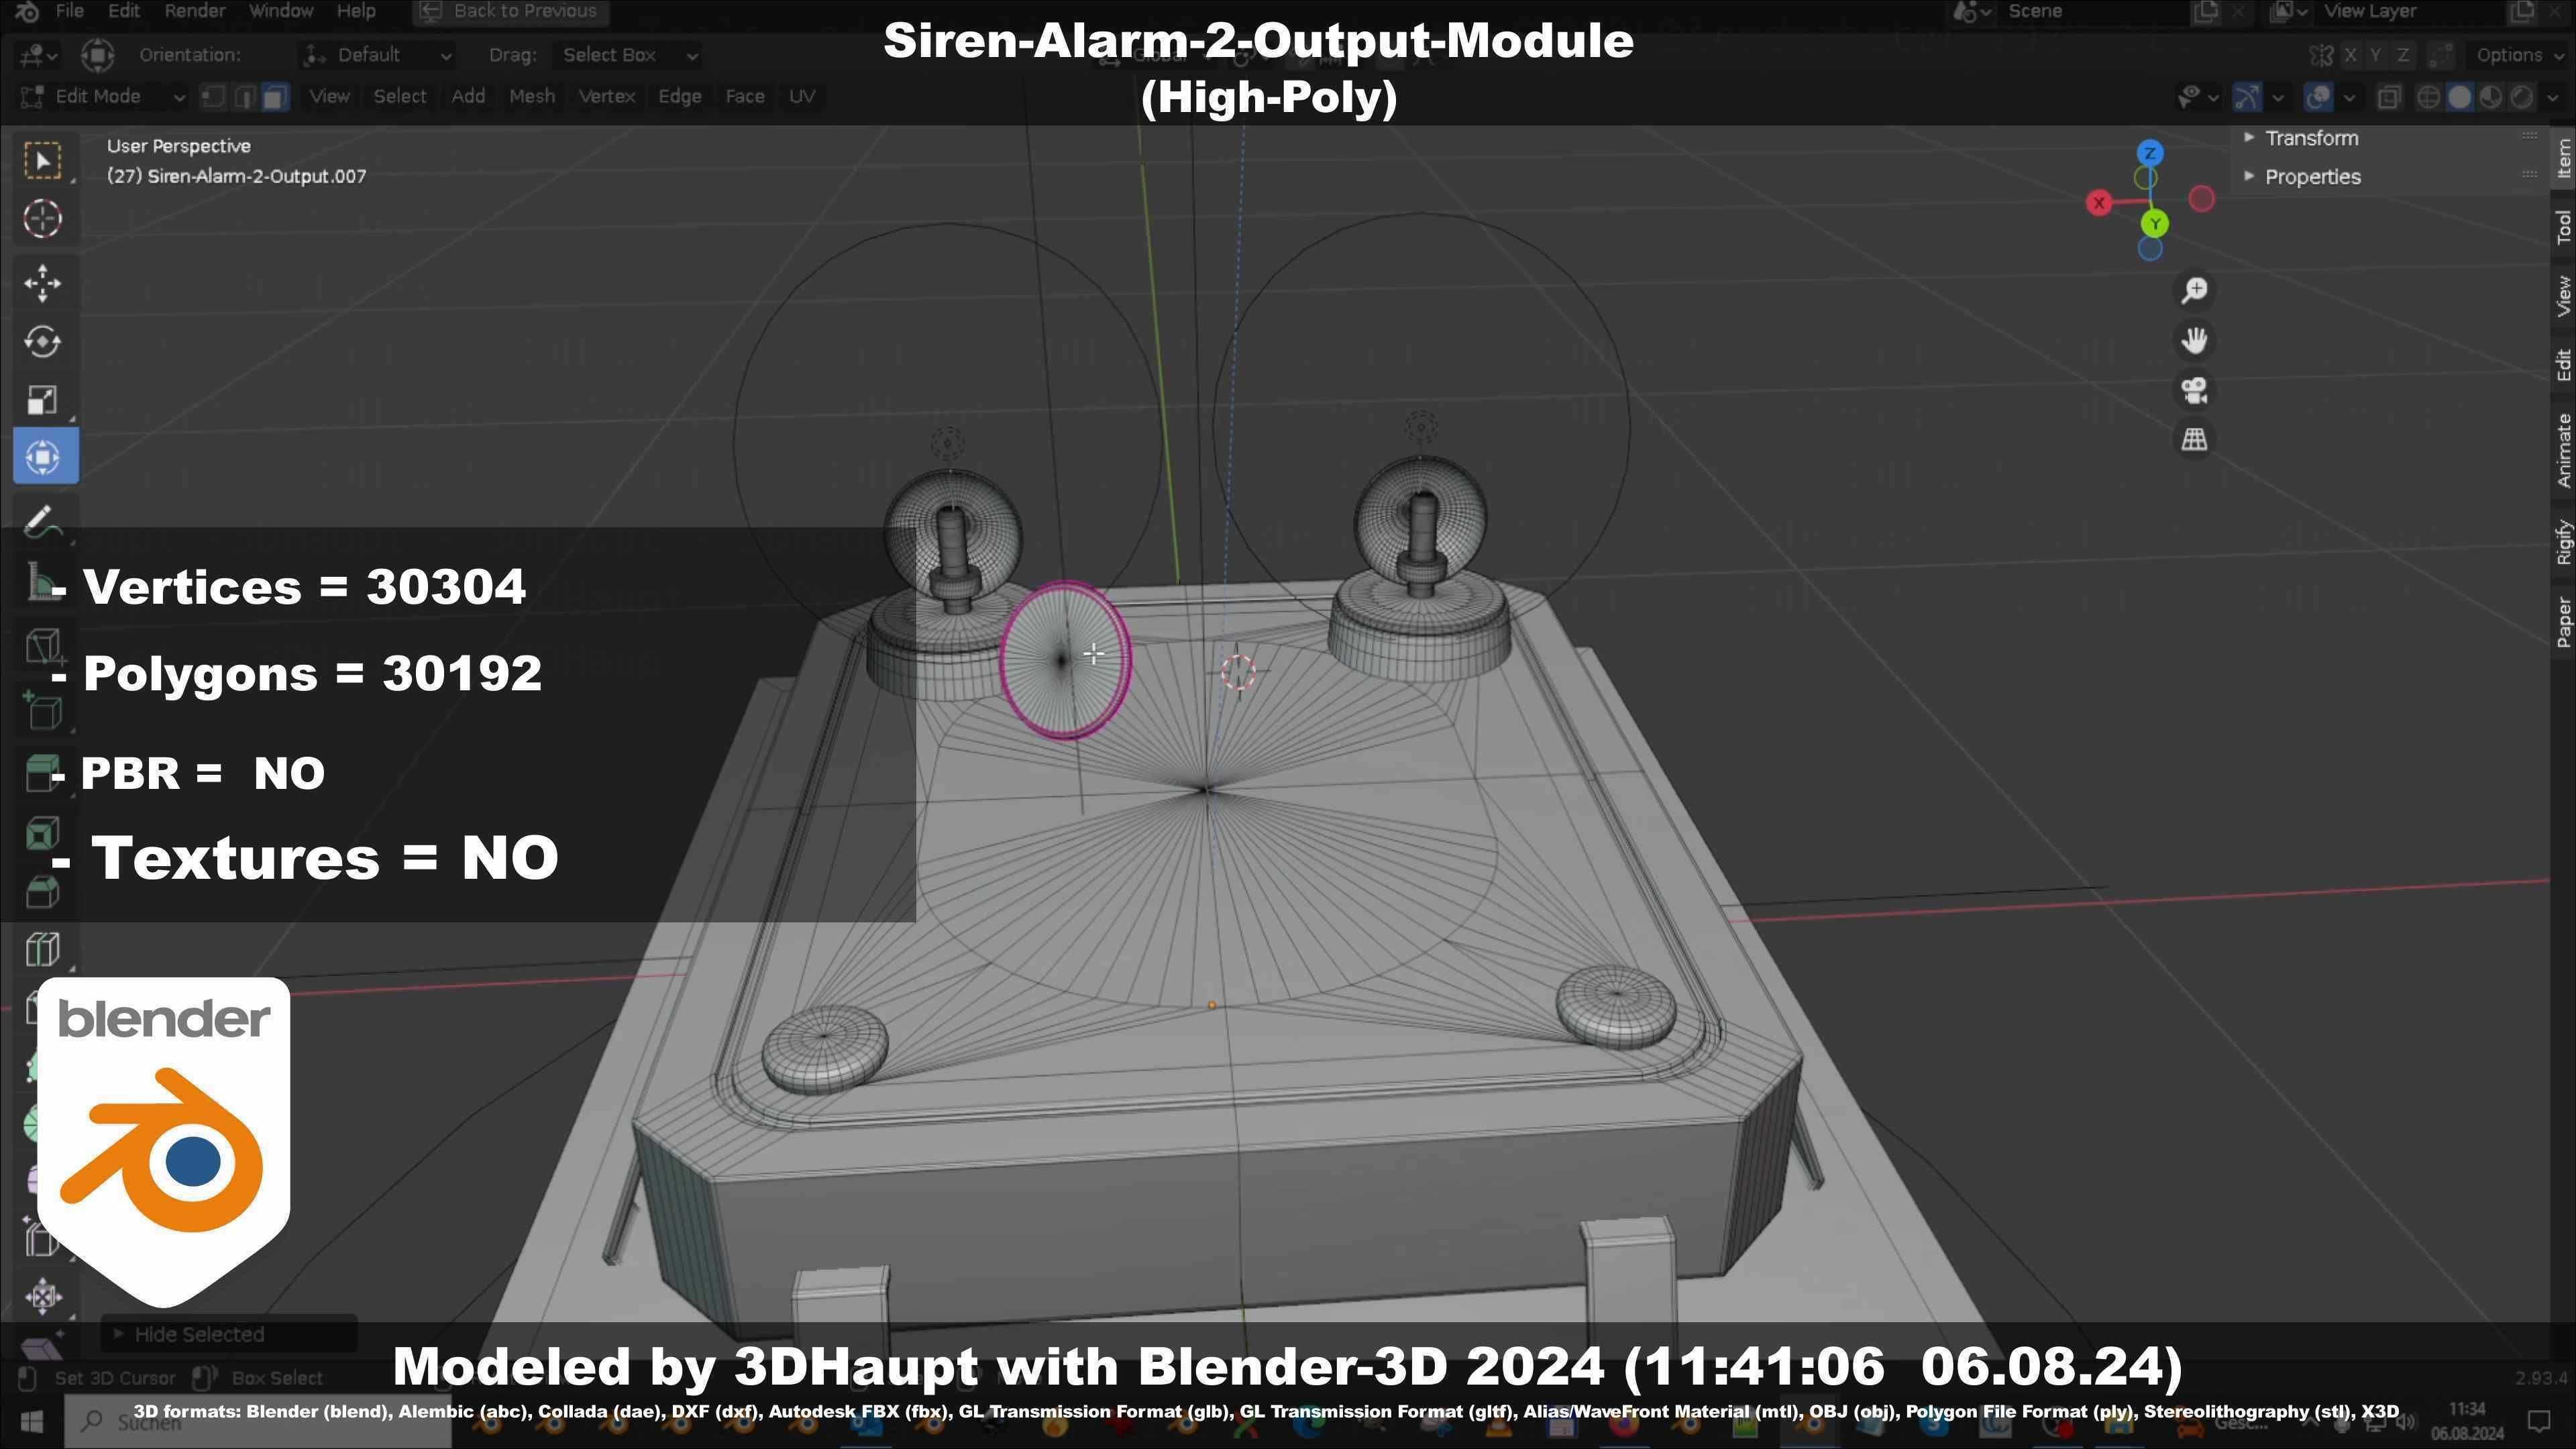The height and width of the screenshot is (1449, 2576).
Task: Switch to the Tool sidebar tab
Action: tap(2563, 227)
